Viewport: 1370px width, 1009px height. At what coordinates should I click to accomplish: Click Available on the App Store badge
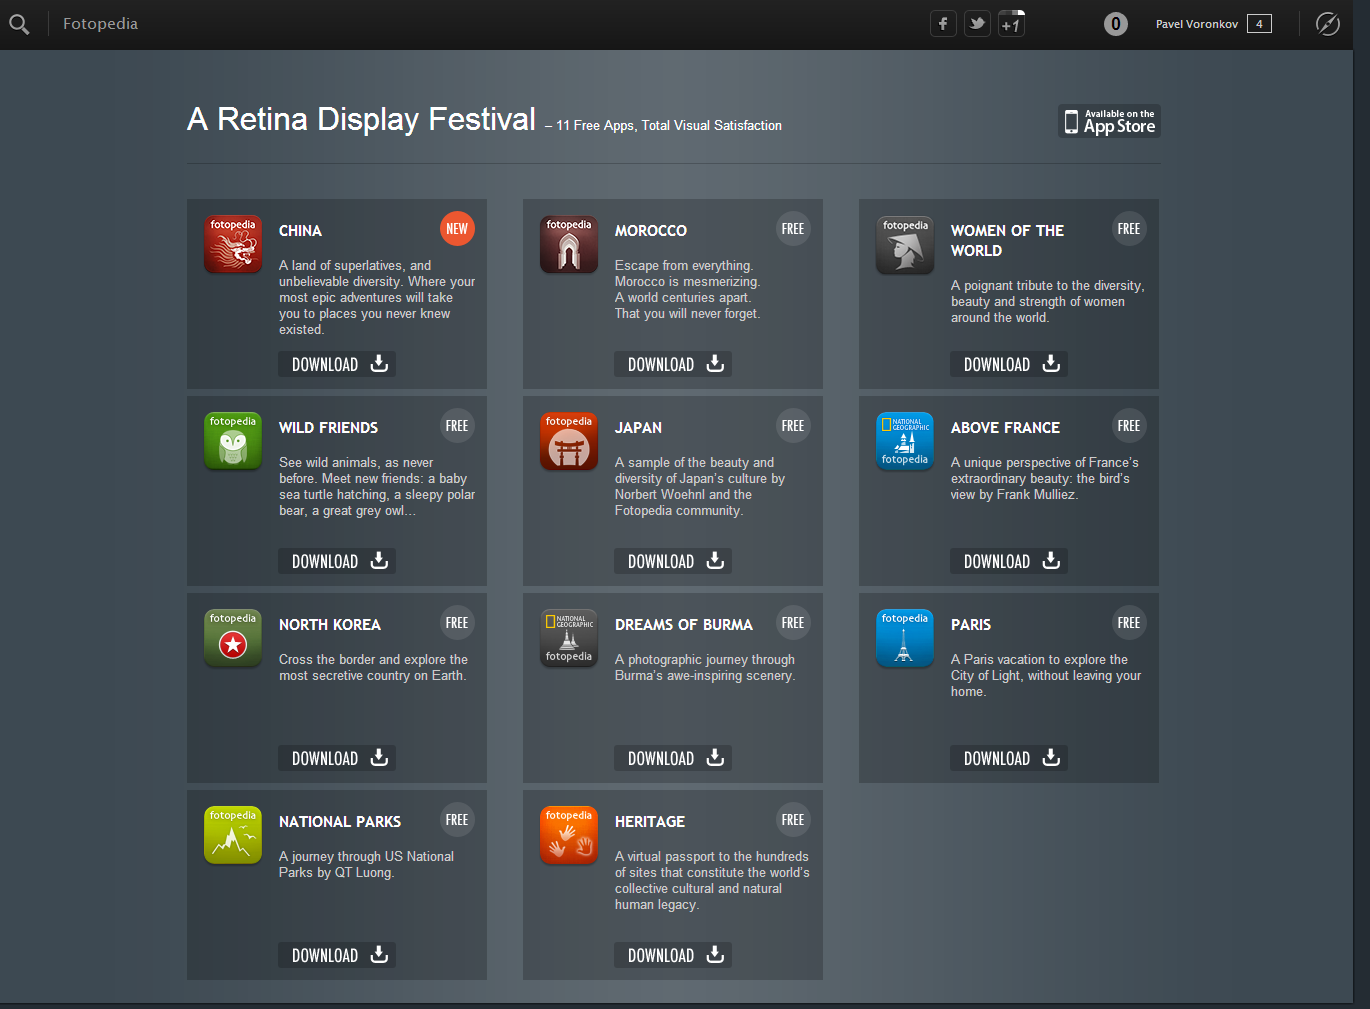pos(1109,121)
